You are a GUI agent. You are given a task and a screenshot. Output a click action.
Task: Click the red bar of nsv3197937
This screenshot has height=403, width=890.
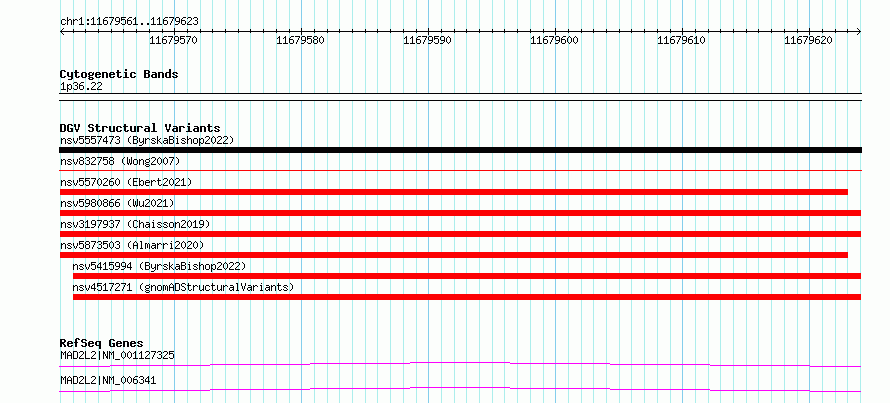tap(460, 234)
